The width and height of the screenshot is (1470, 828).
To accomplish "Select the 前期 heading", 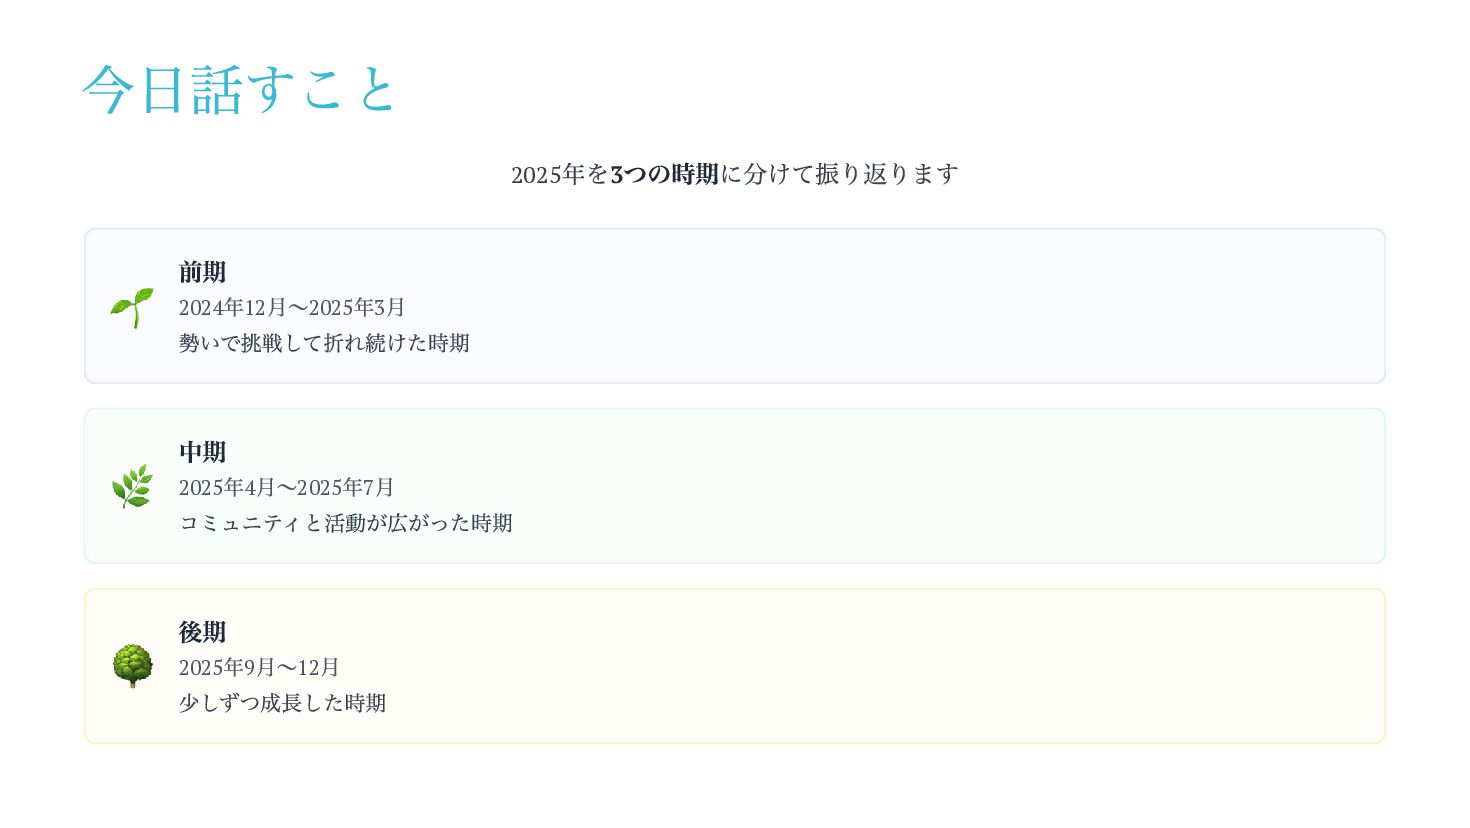I will point(202,272).
